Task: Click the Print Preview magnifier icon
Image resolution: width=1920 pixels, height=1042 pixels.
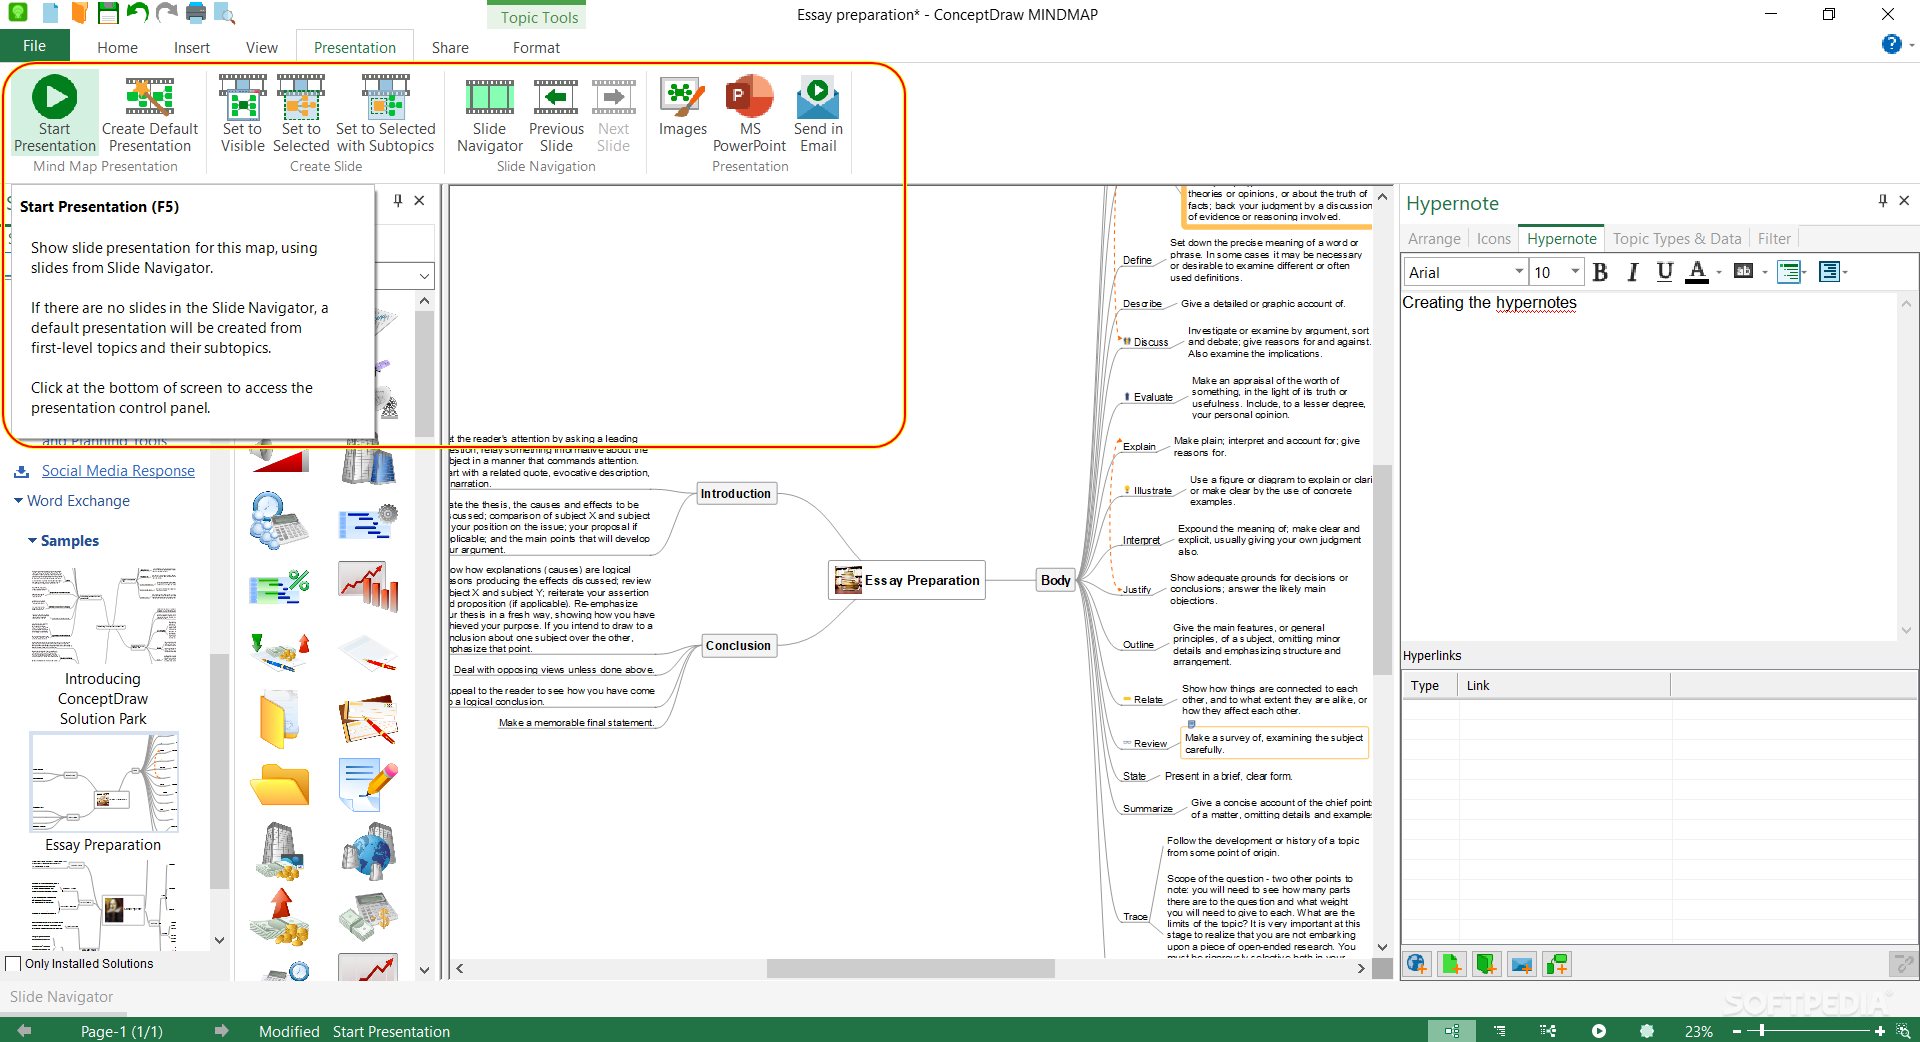Action: click(225, 13)
